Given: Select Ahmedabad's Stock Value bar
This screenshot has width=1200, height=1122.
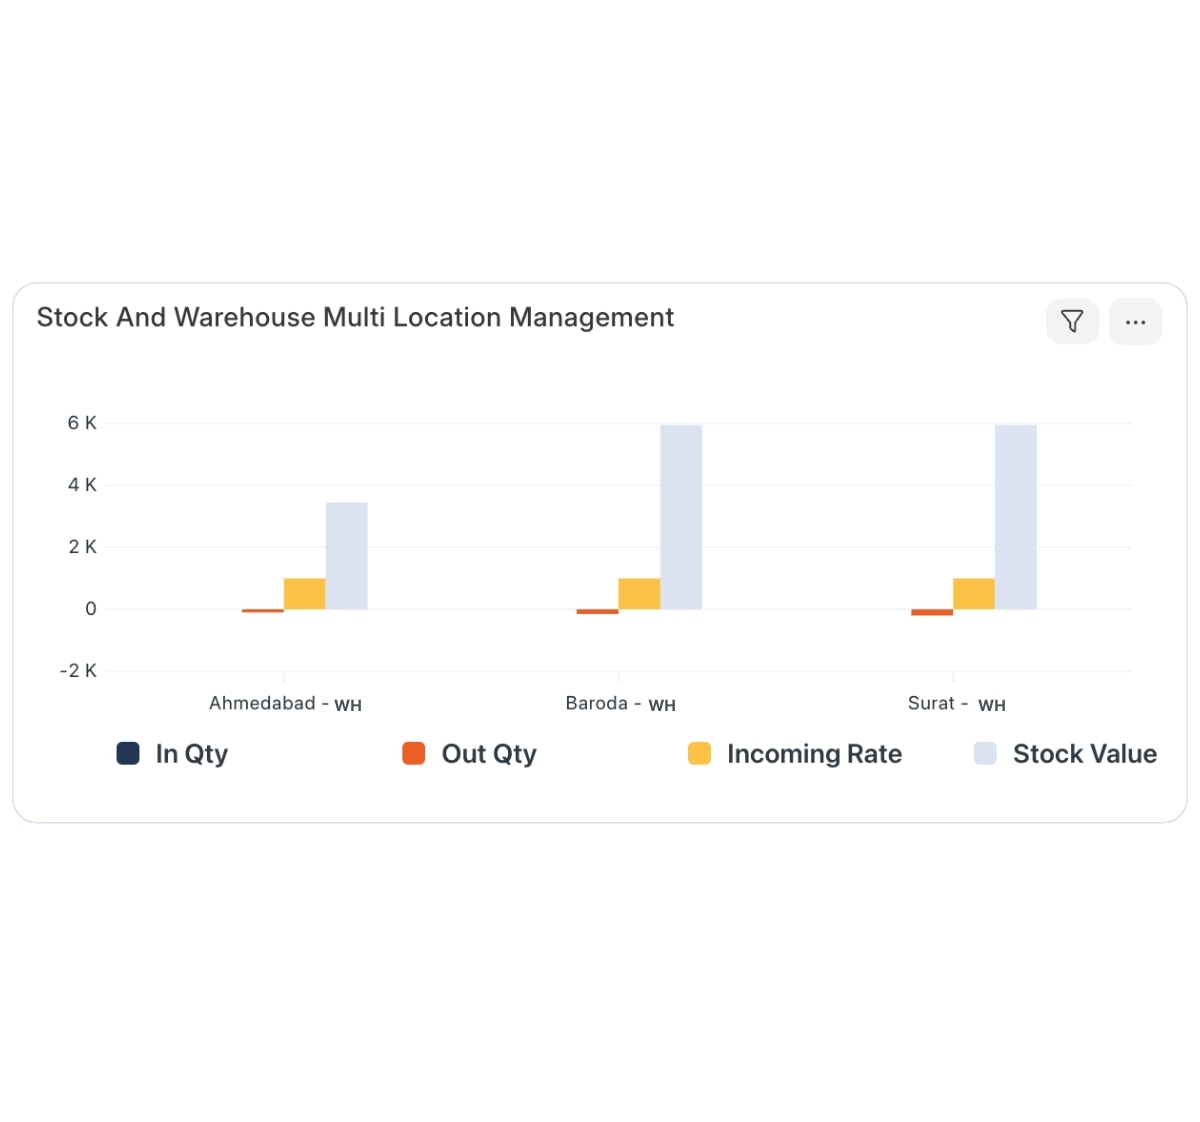Looking at the screenshot, I should 346,555.
